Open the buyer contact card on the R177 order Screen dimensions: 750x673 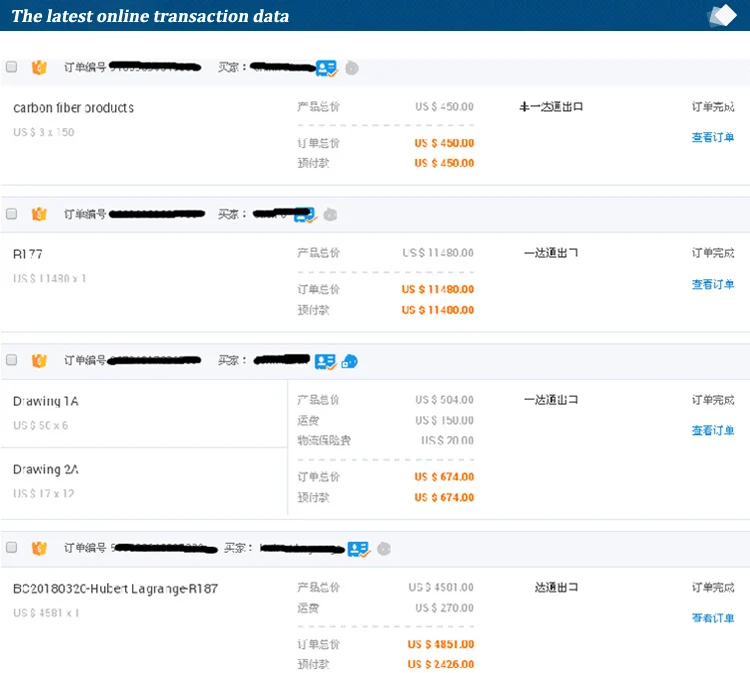pos(304,214)
